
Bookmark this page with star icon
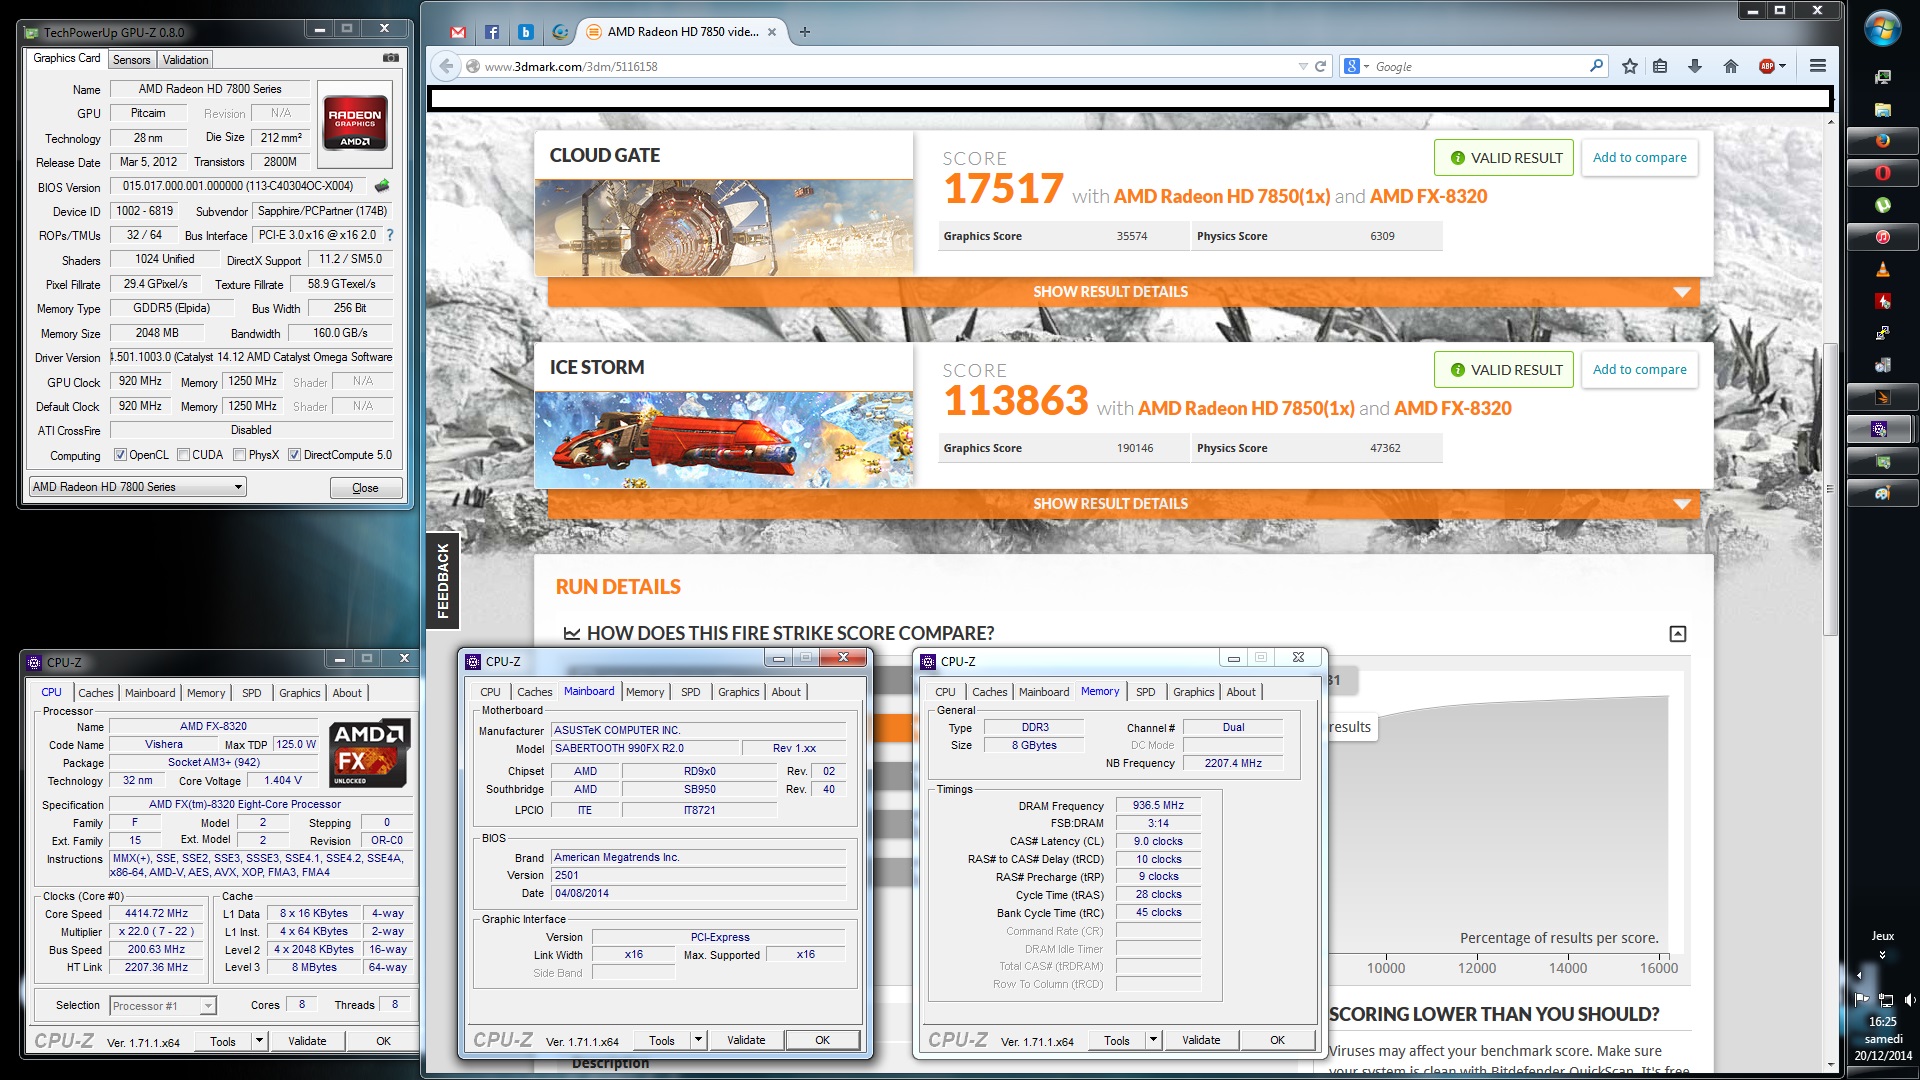coord(1630,66)
